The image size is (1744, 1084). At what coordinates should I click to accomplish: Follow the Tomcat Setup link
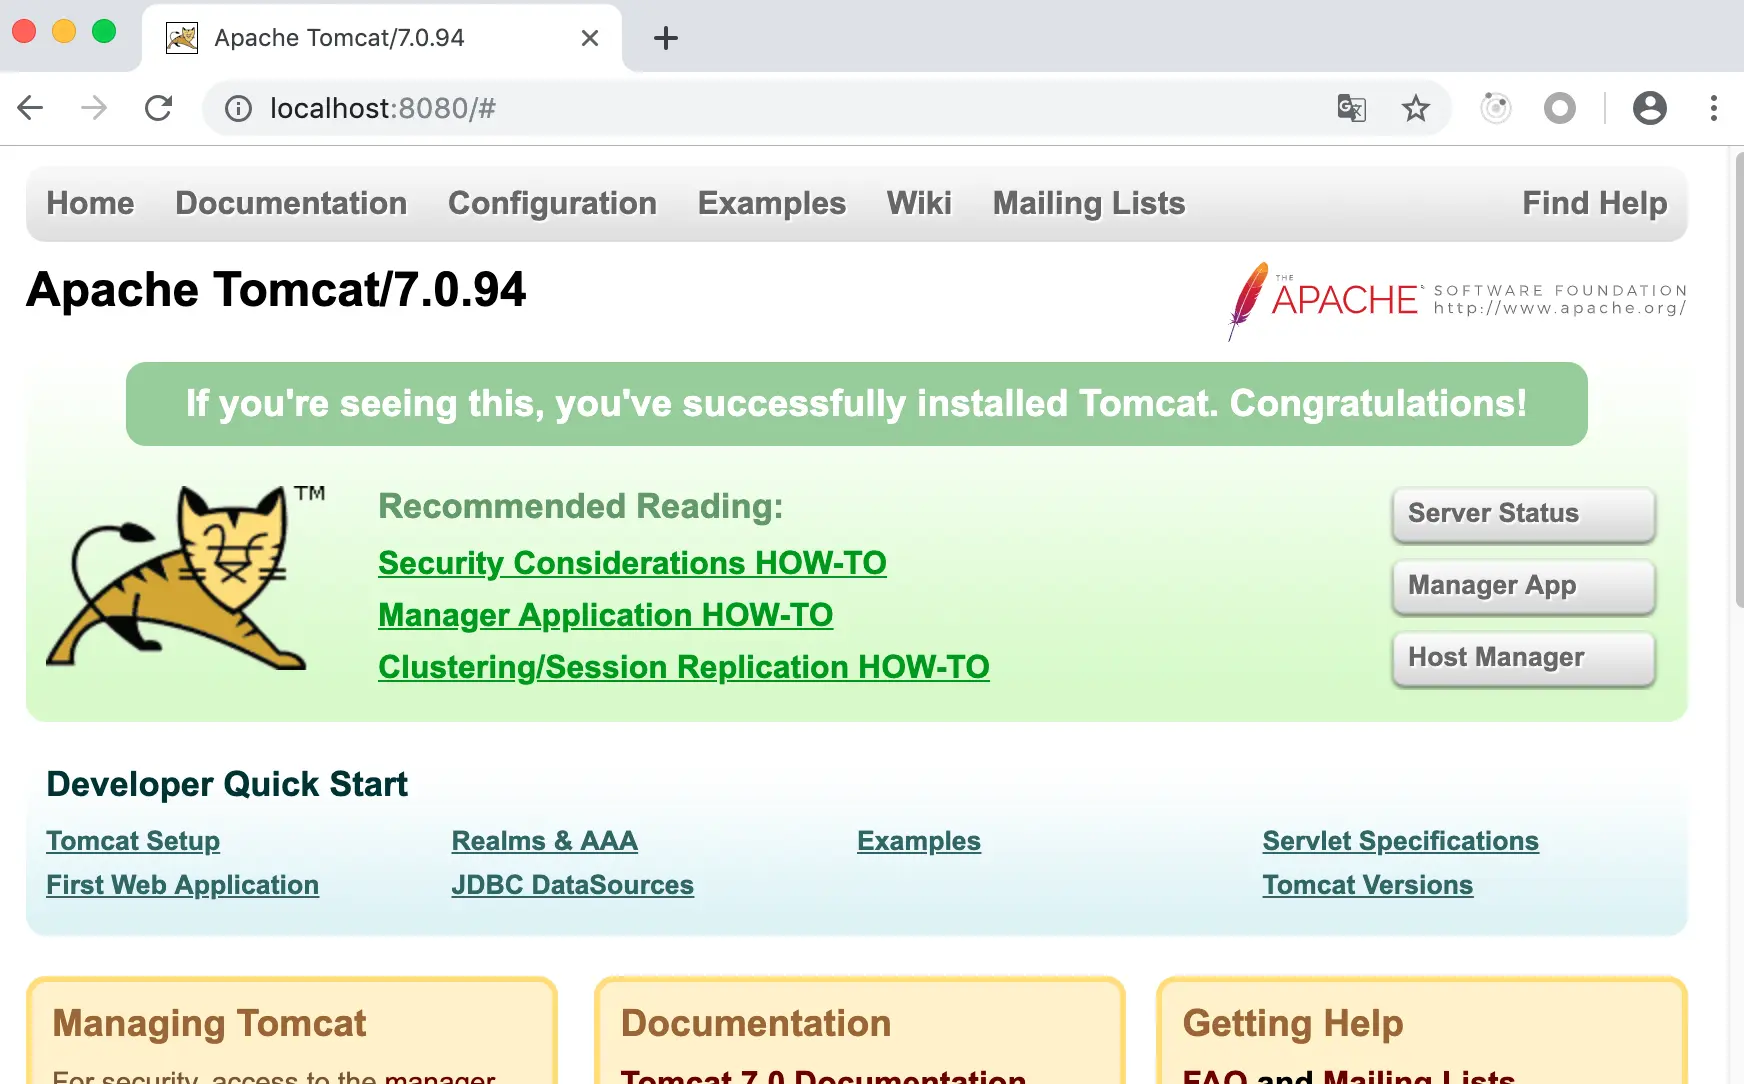click(x=133, y=841)
